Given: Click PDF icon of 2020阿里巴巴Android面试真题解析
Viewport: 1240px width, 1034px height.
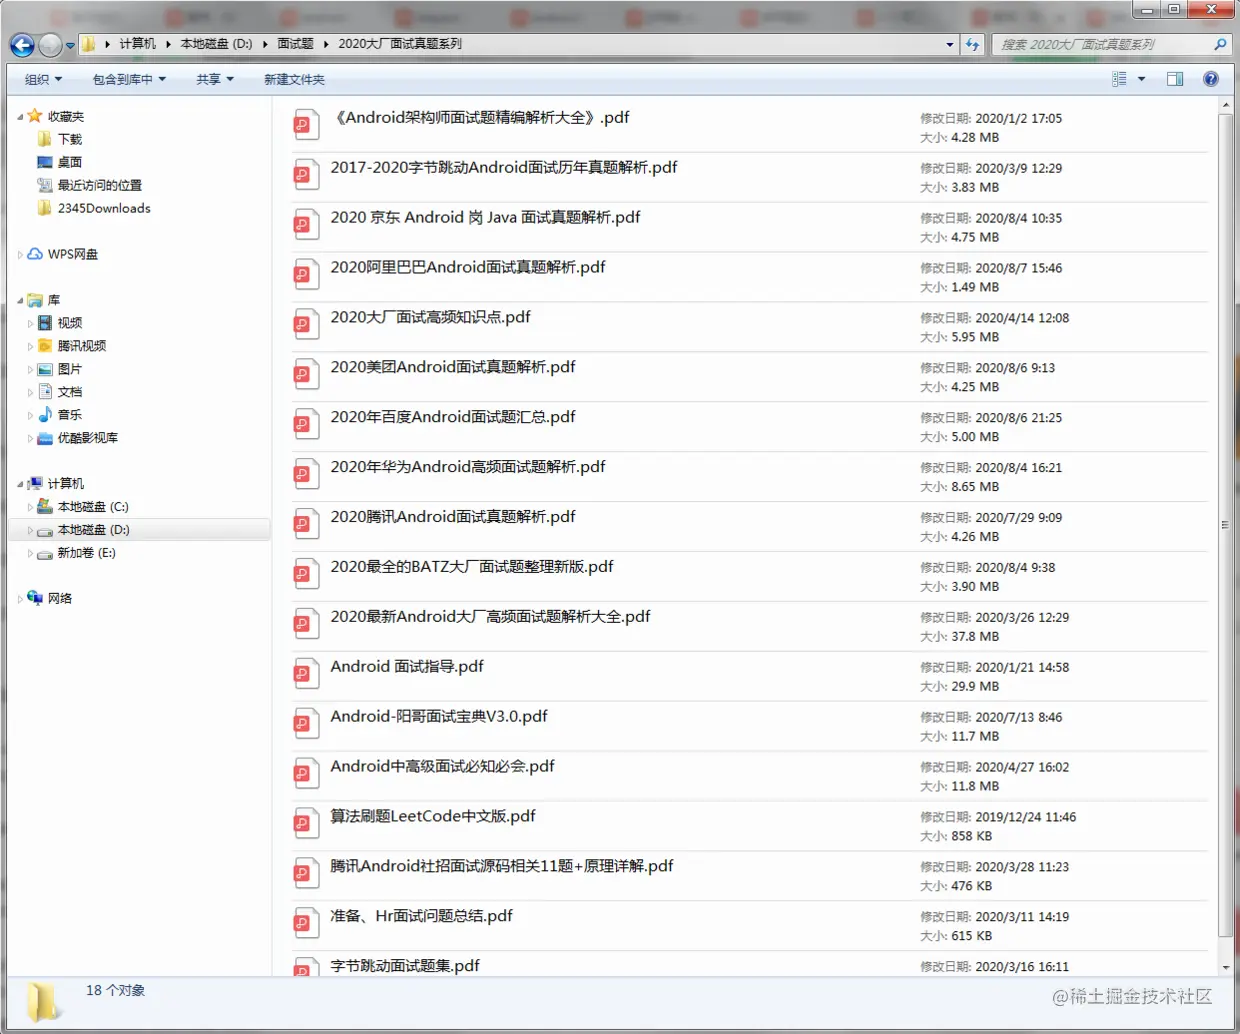Looking at the screenshot, I should [x=305, y=275].
